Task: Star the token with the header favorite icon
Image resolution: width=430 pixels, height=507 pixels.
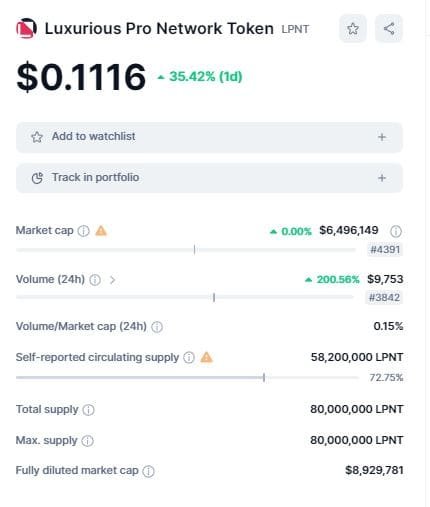Action: (x=353, y=29)
